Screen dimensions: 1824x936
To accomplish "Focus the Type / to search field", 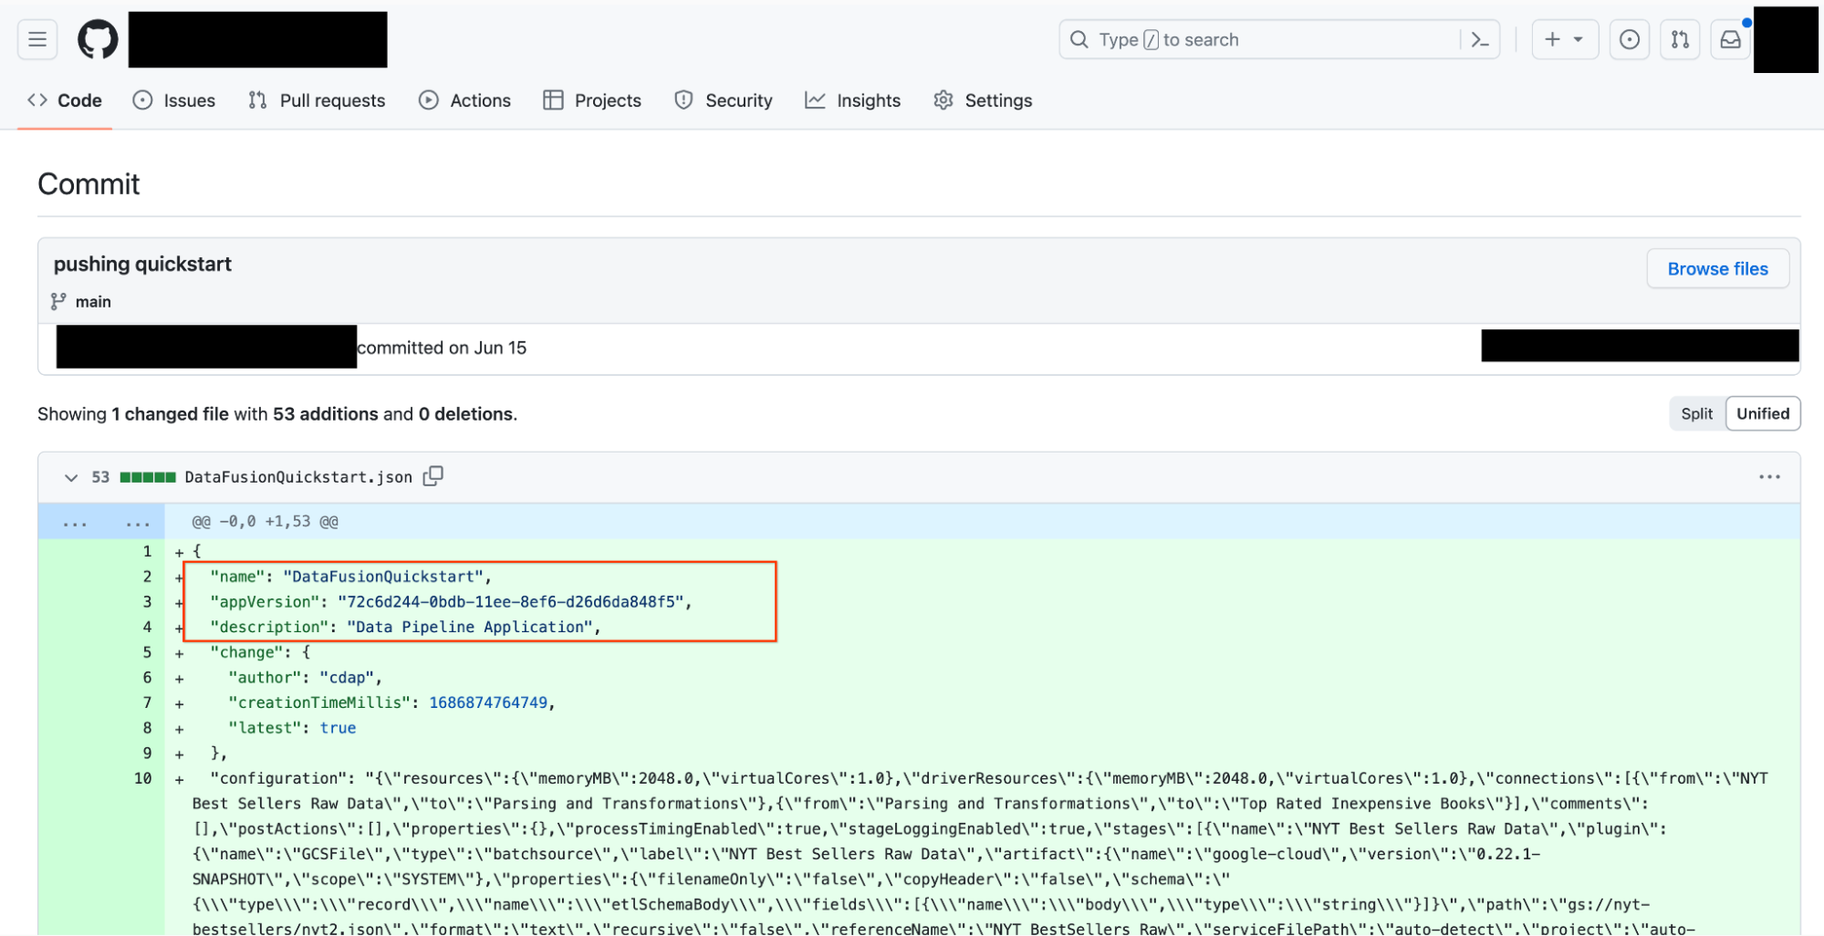I will [x=1279, y=40].
